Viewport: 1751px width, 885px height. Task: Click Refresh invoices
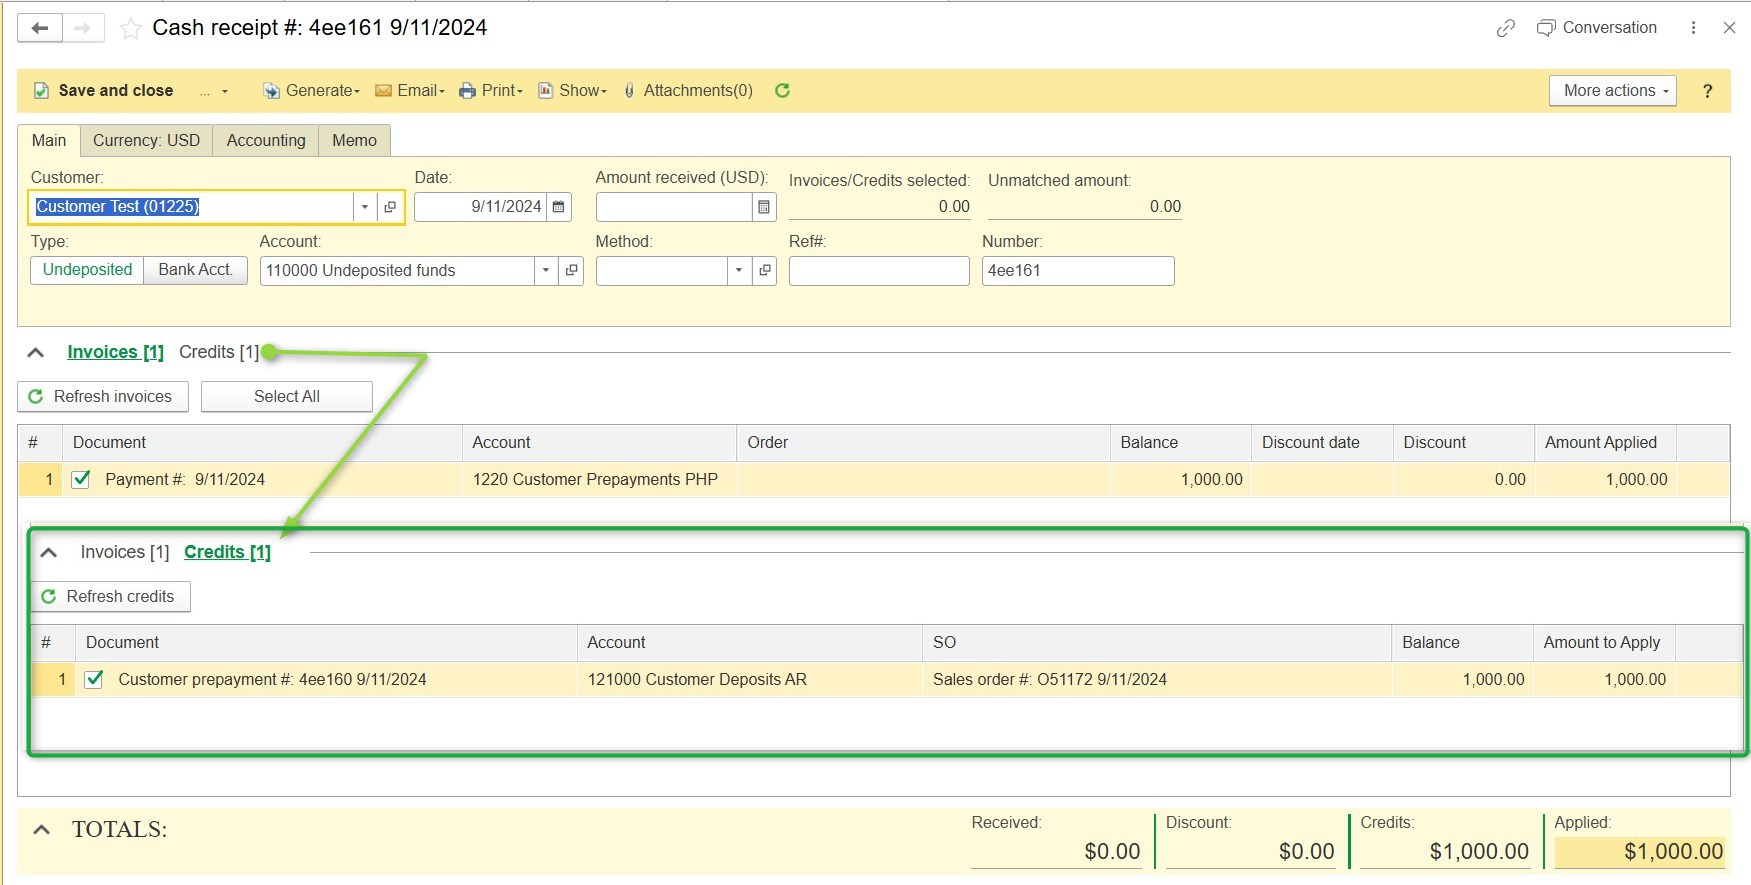click(102, 397)
